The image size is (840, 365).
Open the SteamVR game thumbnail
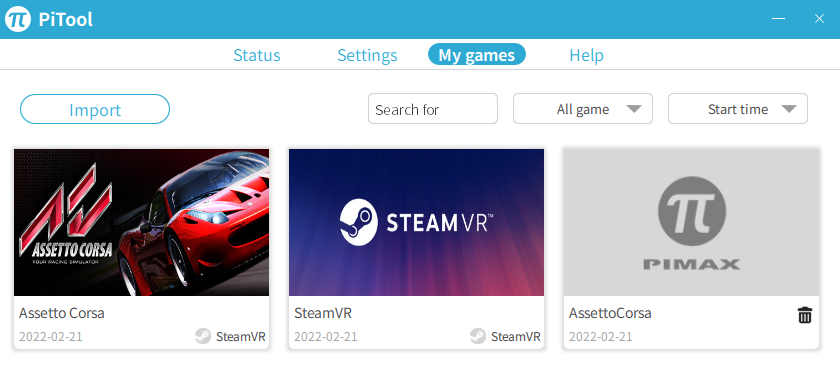click(416, 222)
